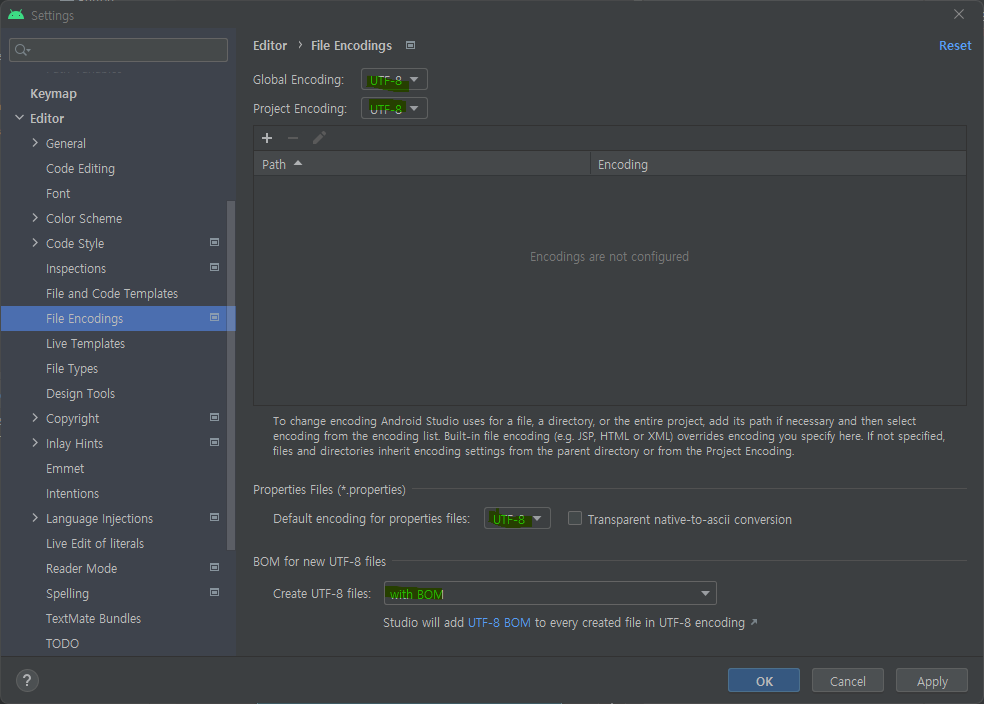Viewport: 984px width, 704px height.
Task: Click the Cancel button
Action: (848, 681)
